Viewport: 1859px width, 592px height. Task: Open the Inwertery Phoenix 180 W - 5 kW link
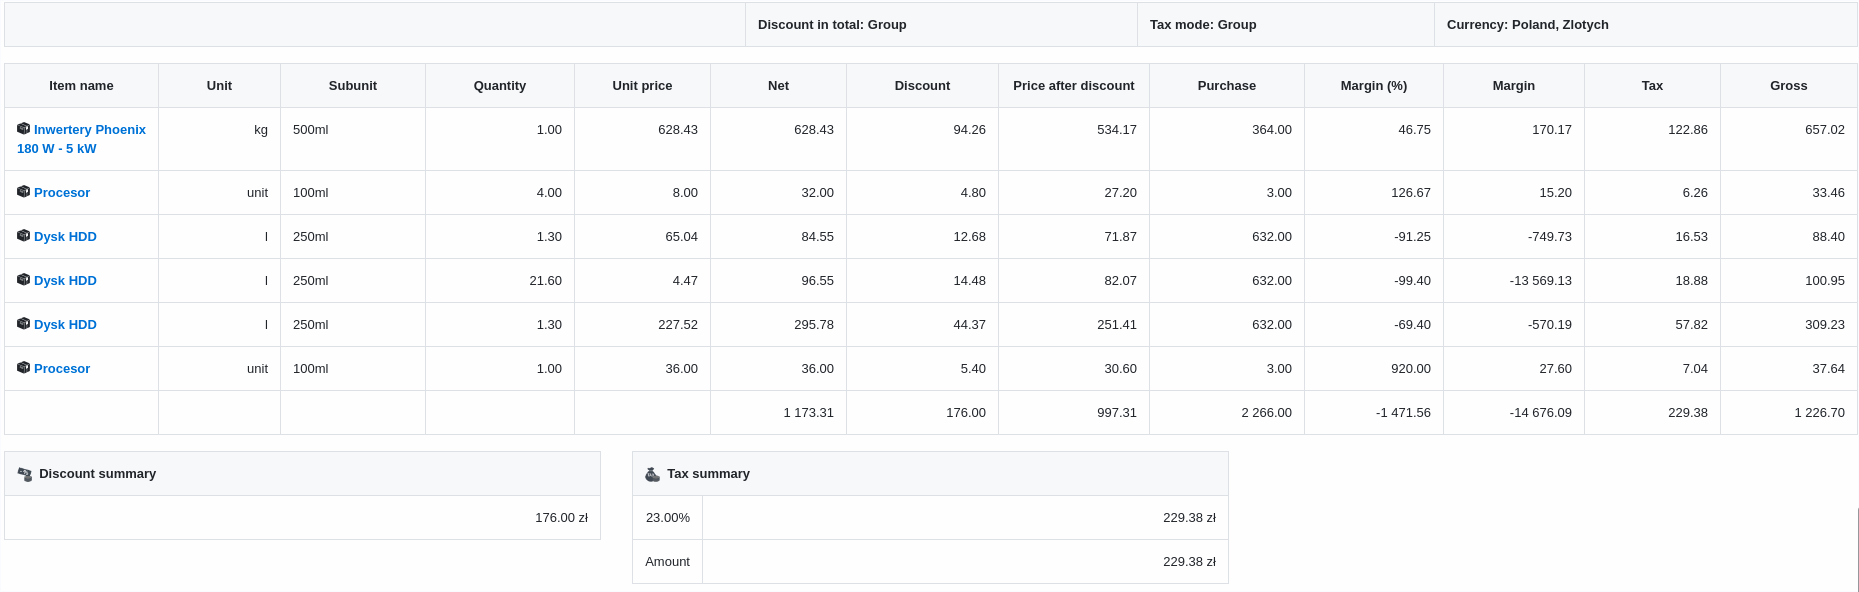81,139
